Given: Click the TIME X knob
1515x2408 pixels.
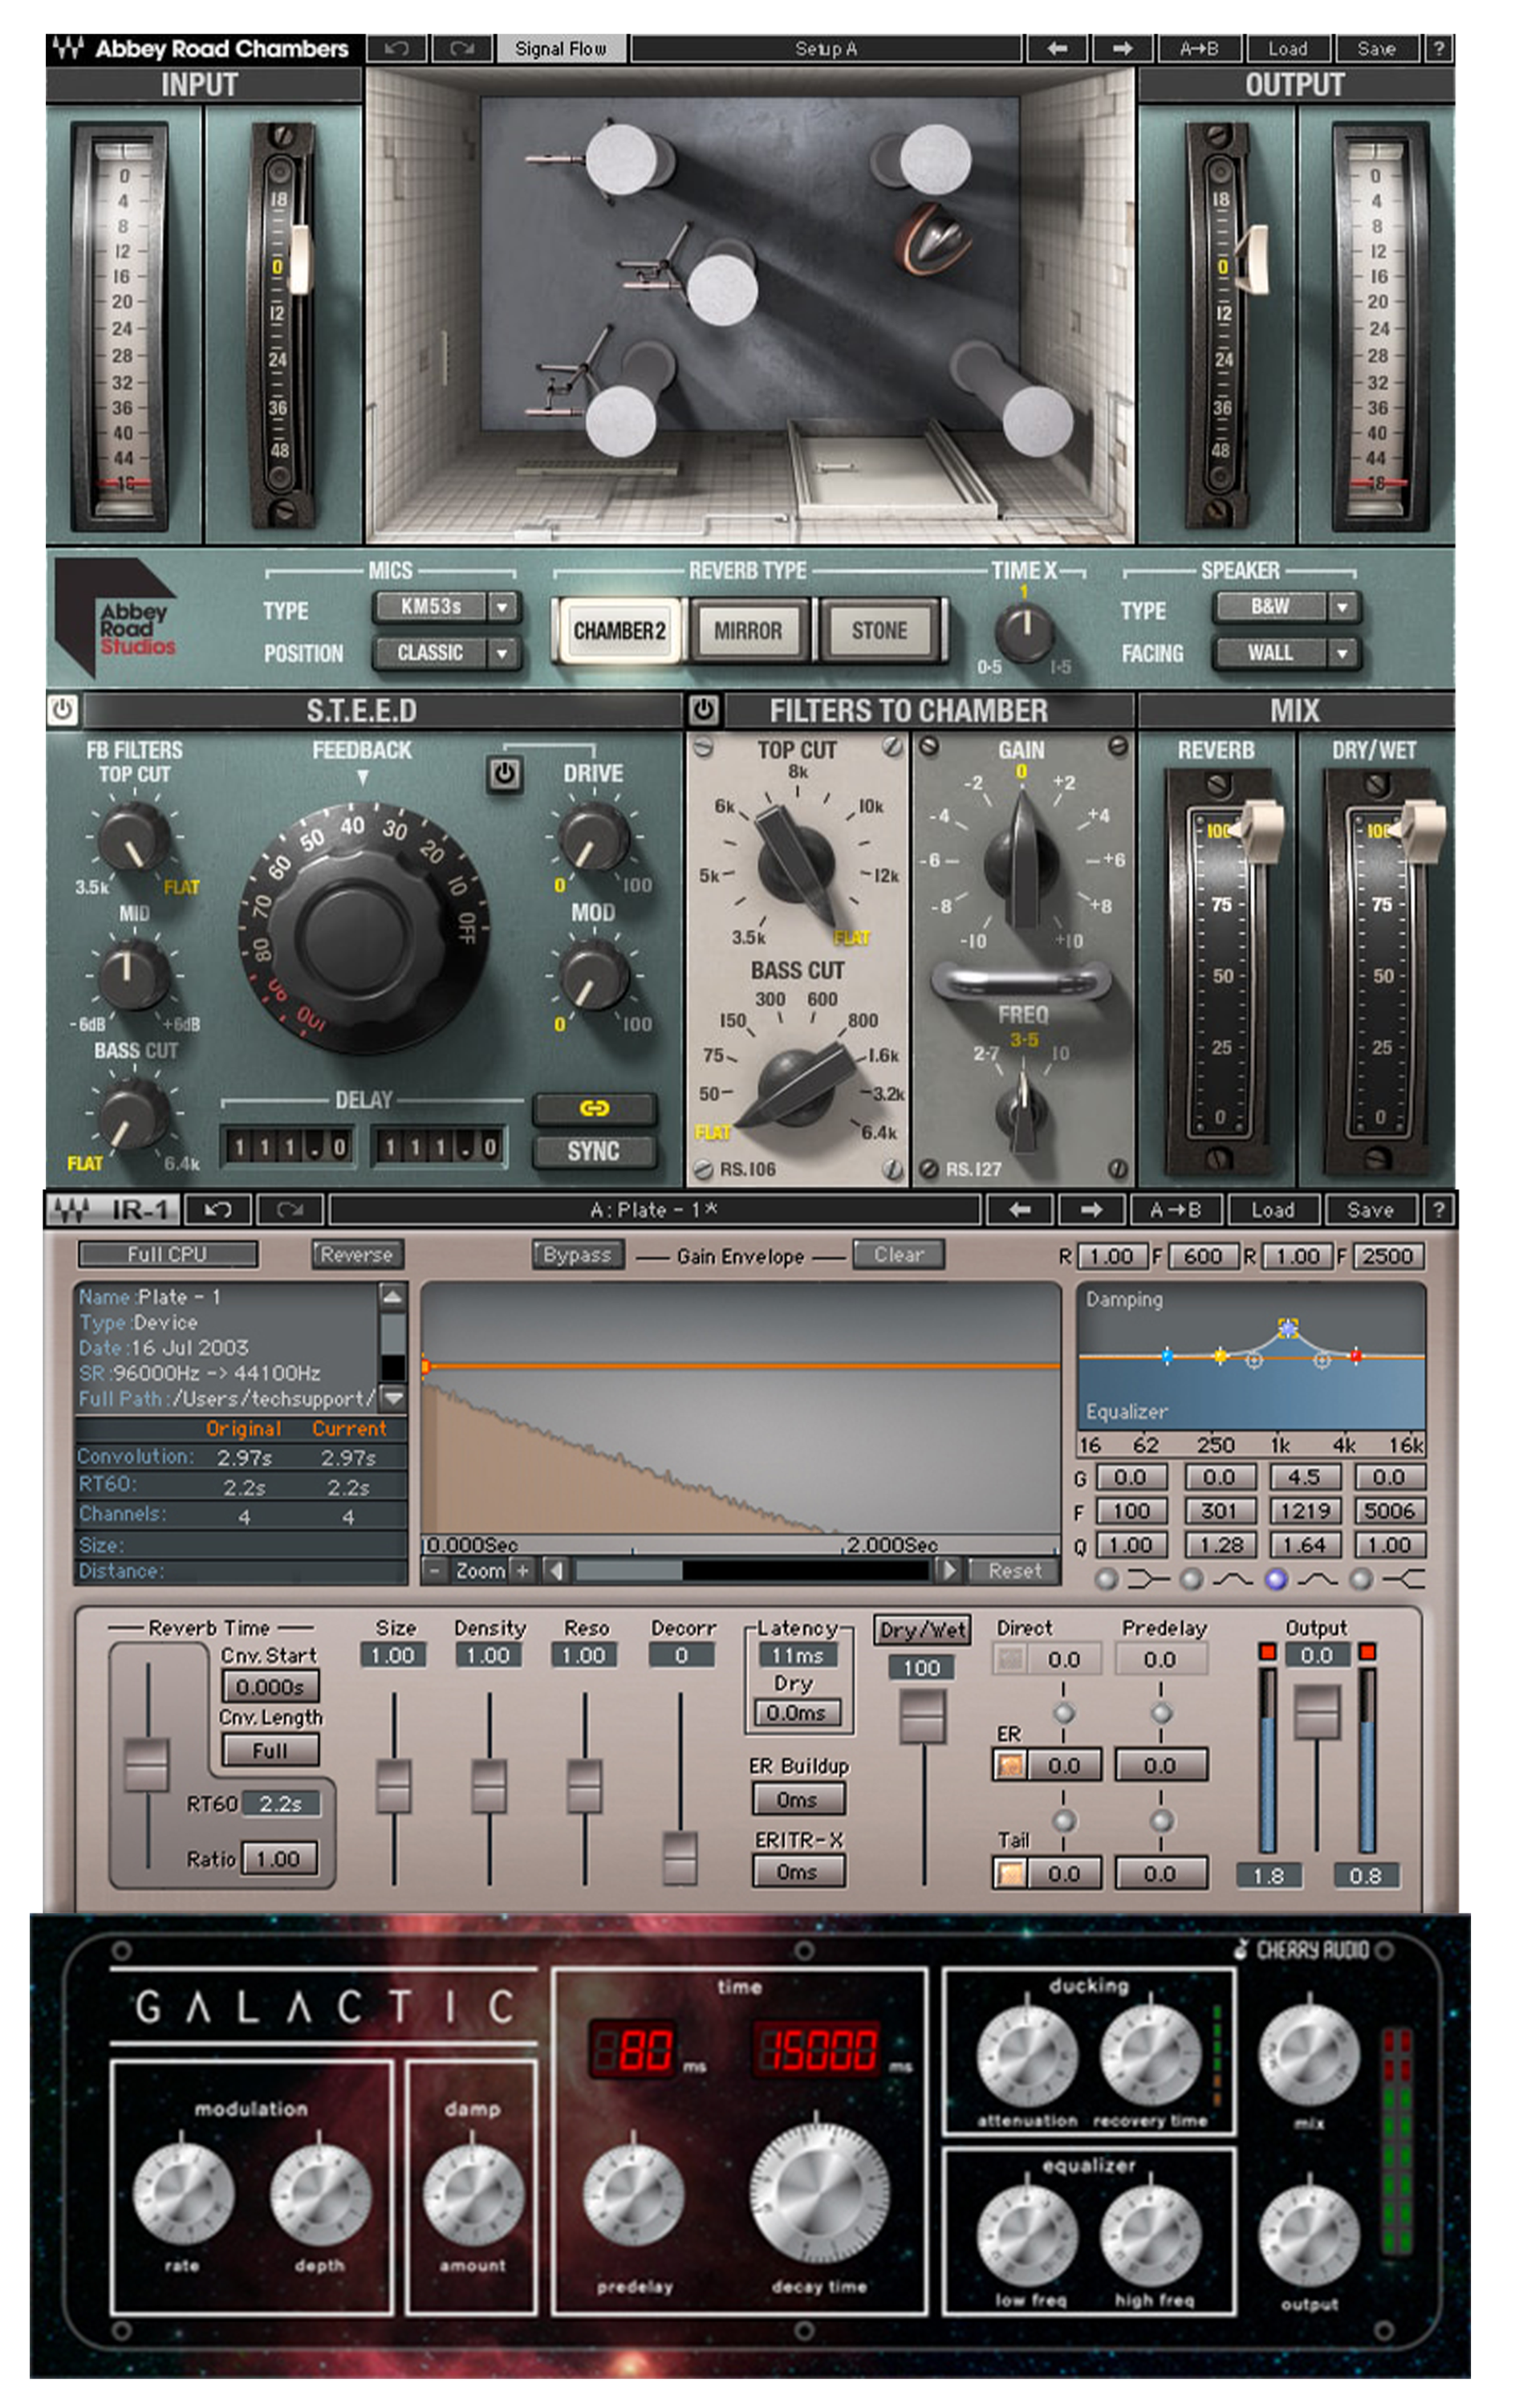Looking at the screenshot, I should click(1024, 633).
